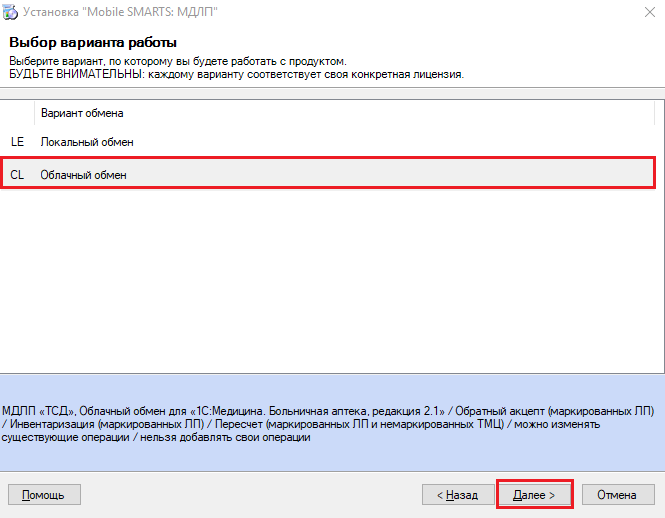Click the LE code cell
This screenshot has width=665, height=518.
(x=17, y=142)
